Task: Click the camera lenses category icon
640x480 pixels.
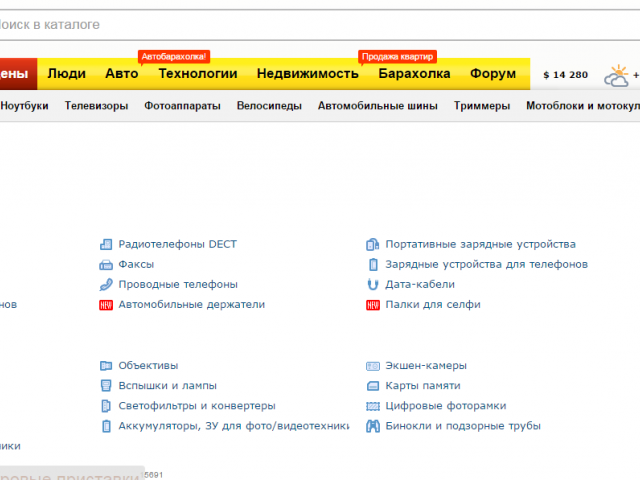Action: pyautogui.click(x=106, y=366)
